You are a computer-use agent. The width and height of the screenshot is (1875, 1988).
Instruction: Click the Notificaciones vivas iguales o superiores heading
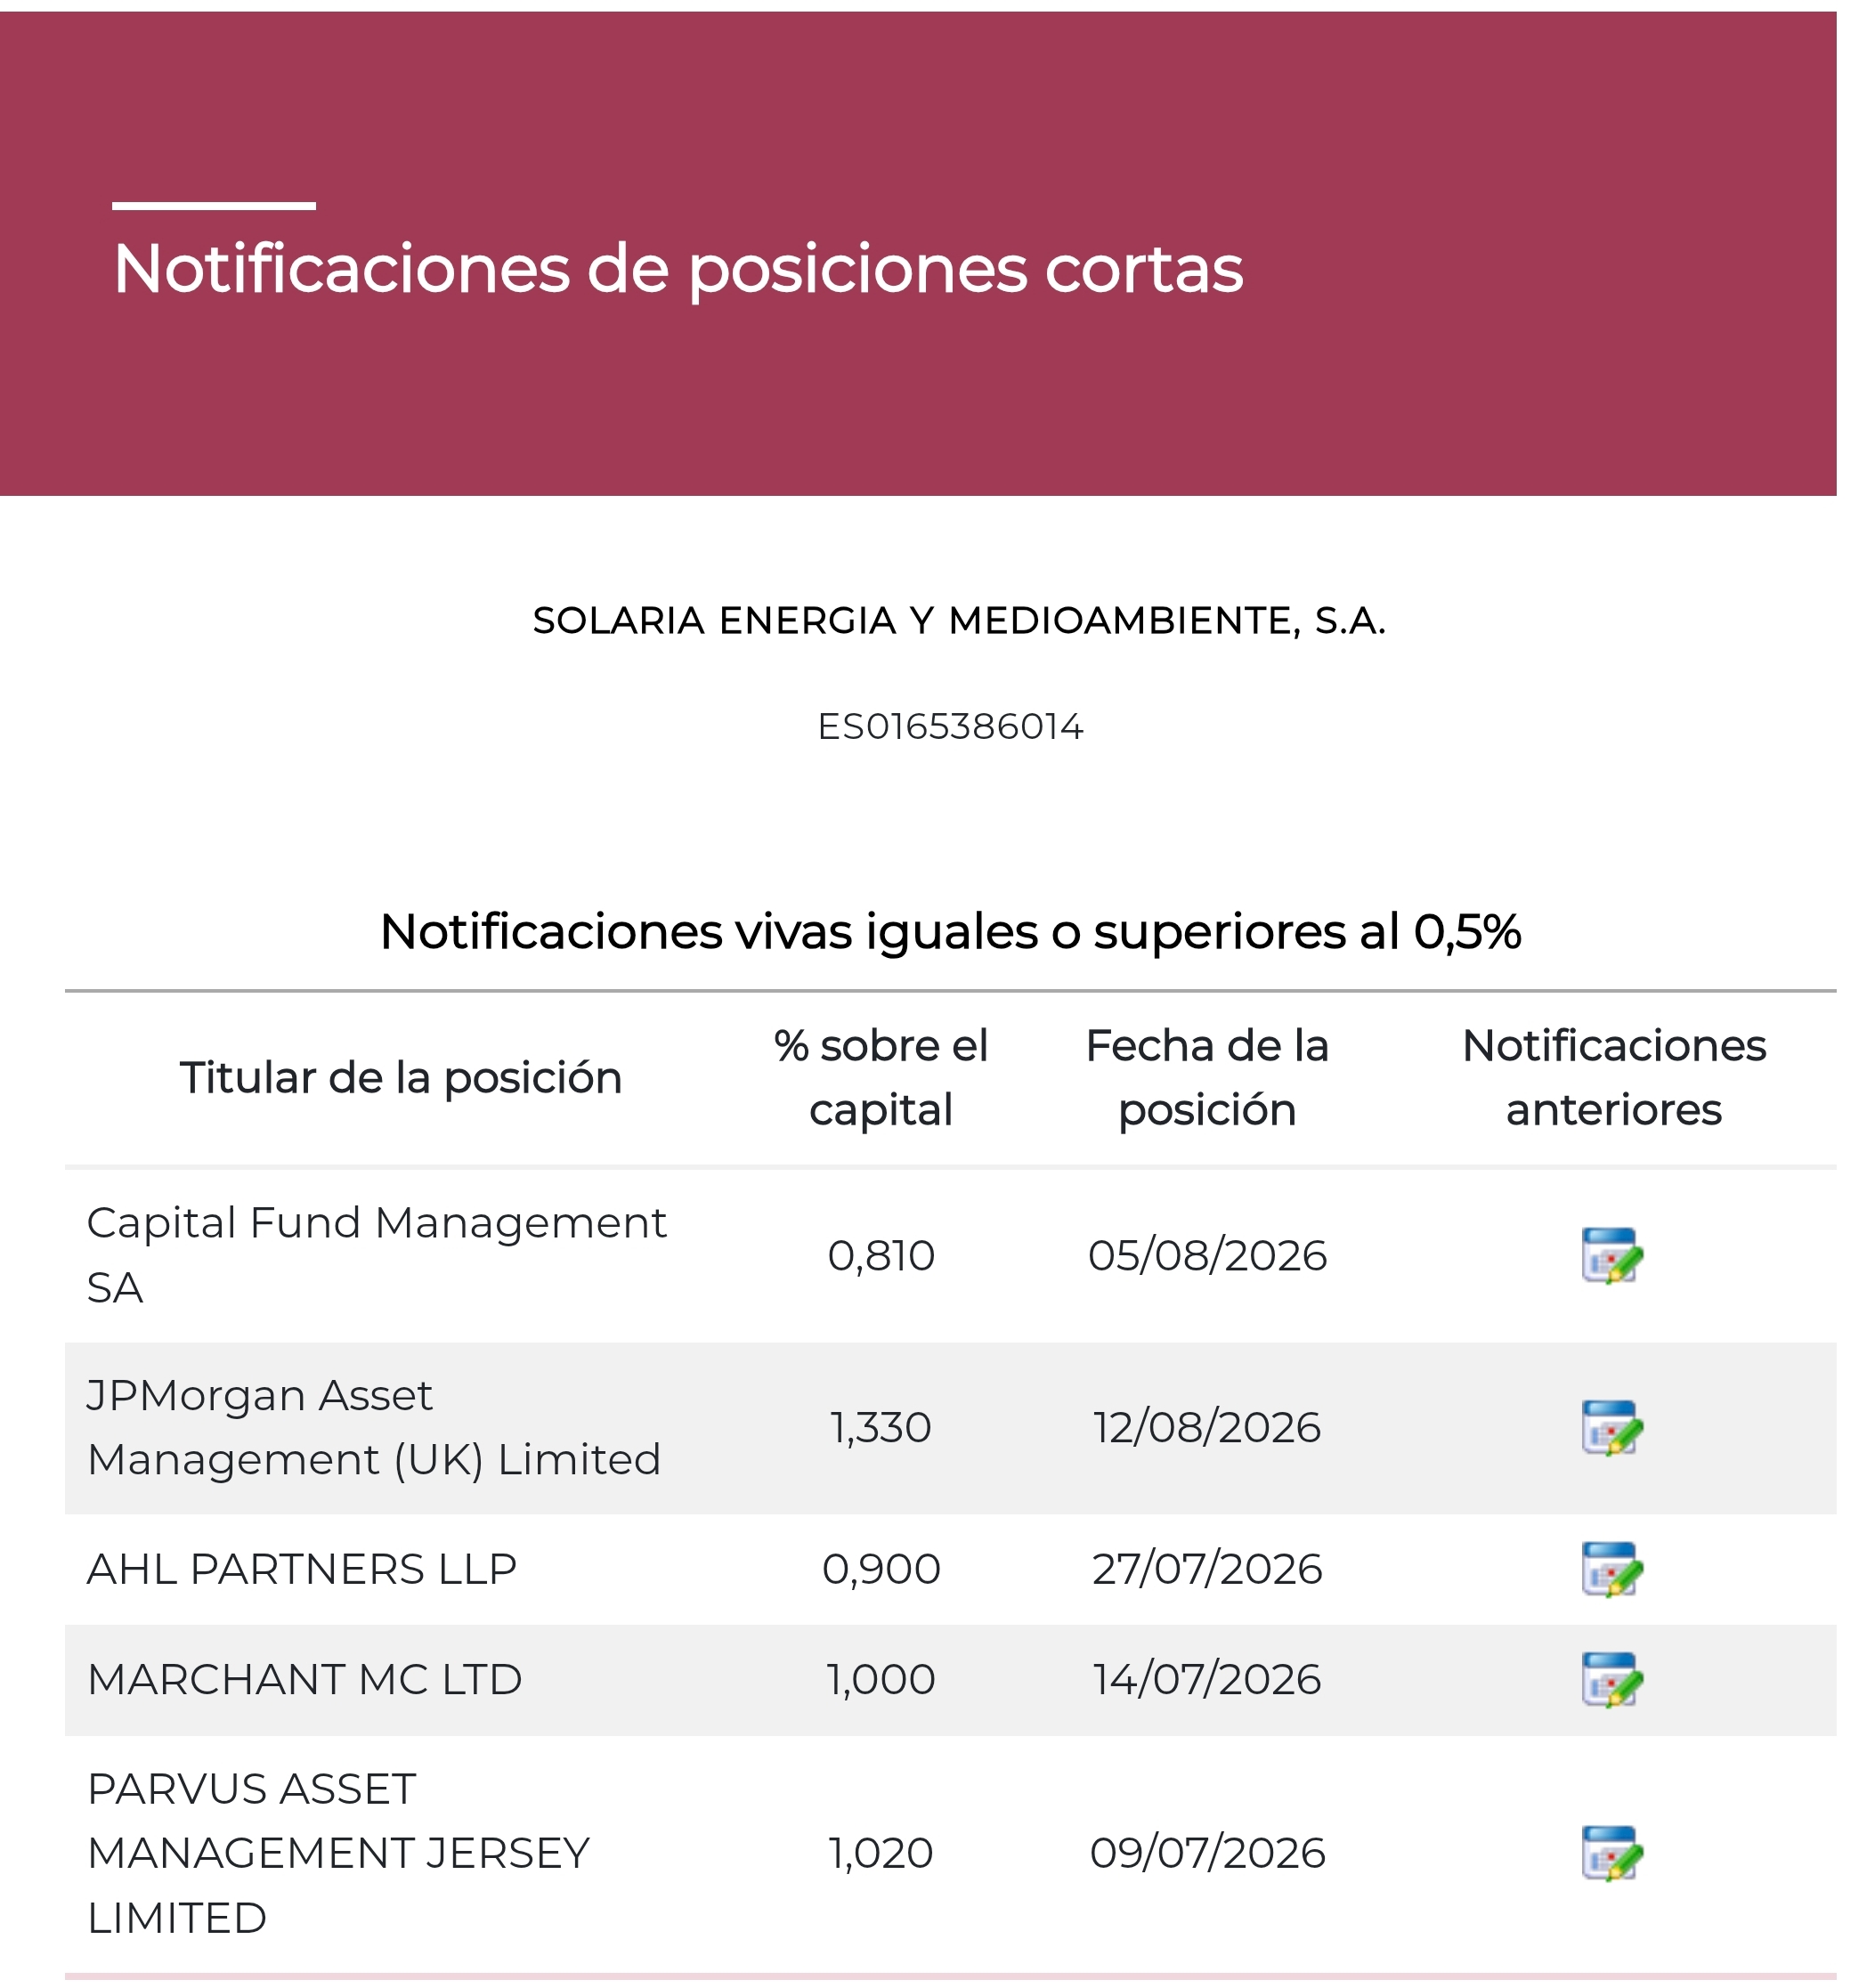(950, 932)
